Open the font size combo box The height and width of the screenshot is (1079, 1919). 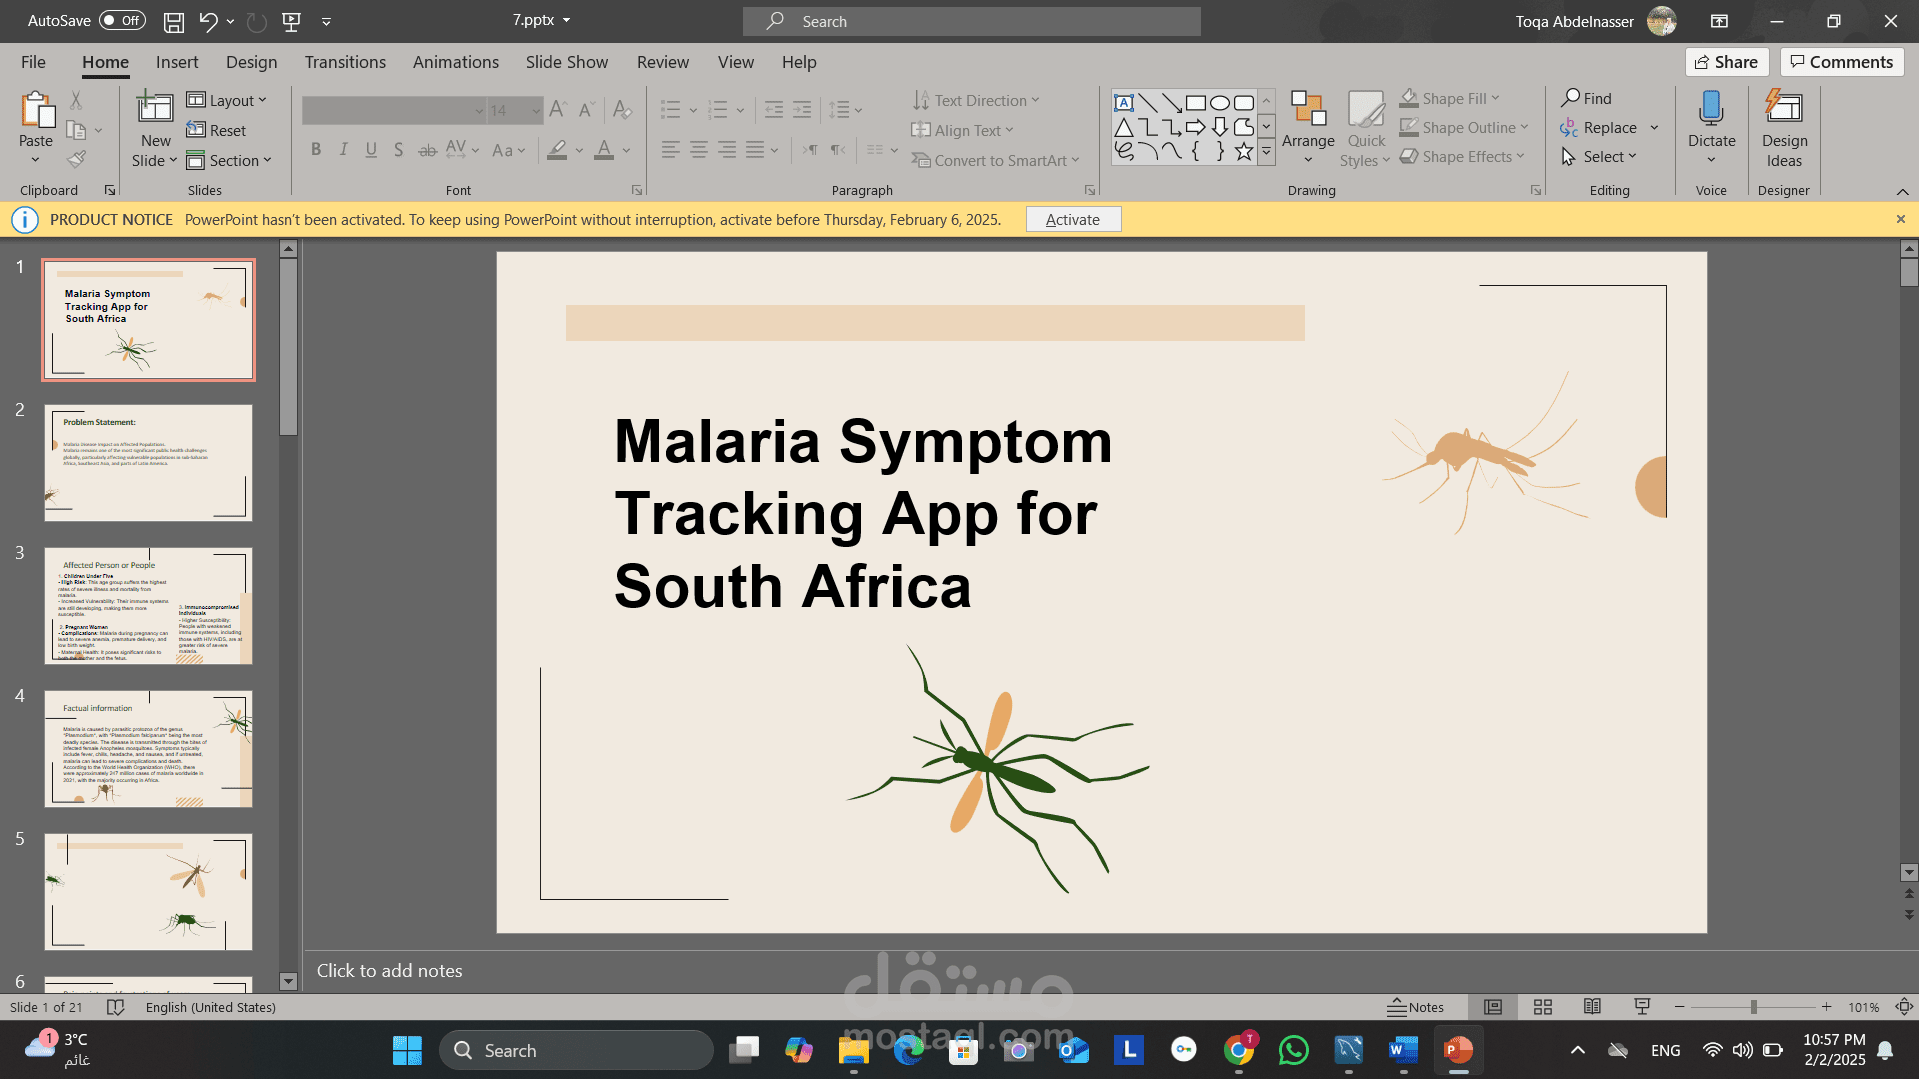click(x=516, y=110)
